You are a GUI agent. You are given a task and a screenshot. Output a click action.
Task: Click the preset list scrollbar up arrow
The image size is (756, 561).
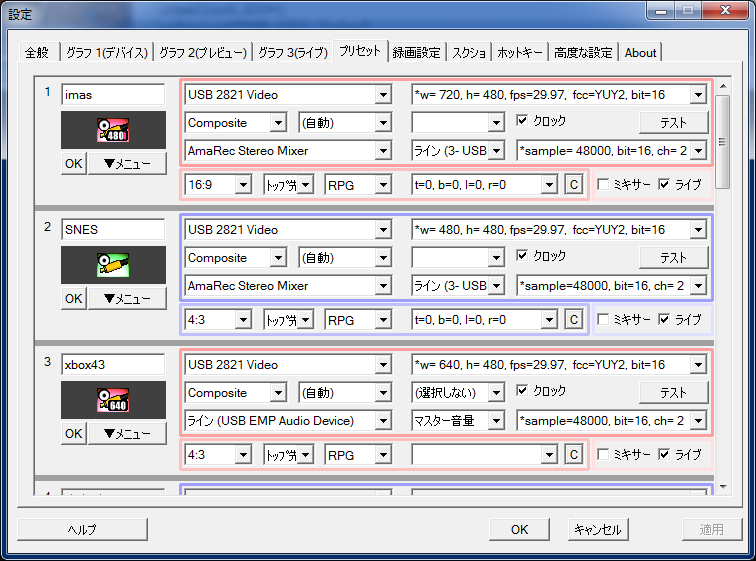tap(723, 86)
